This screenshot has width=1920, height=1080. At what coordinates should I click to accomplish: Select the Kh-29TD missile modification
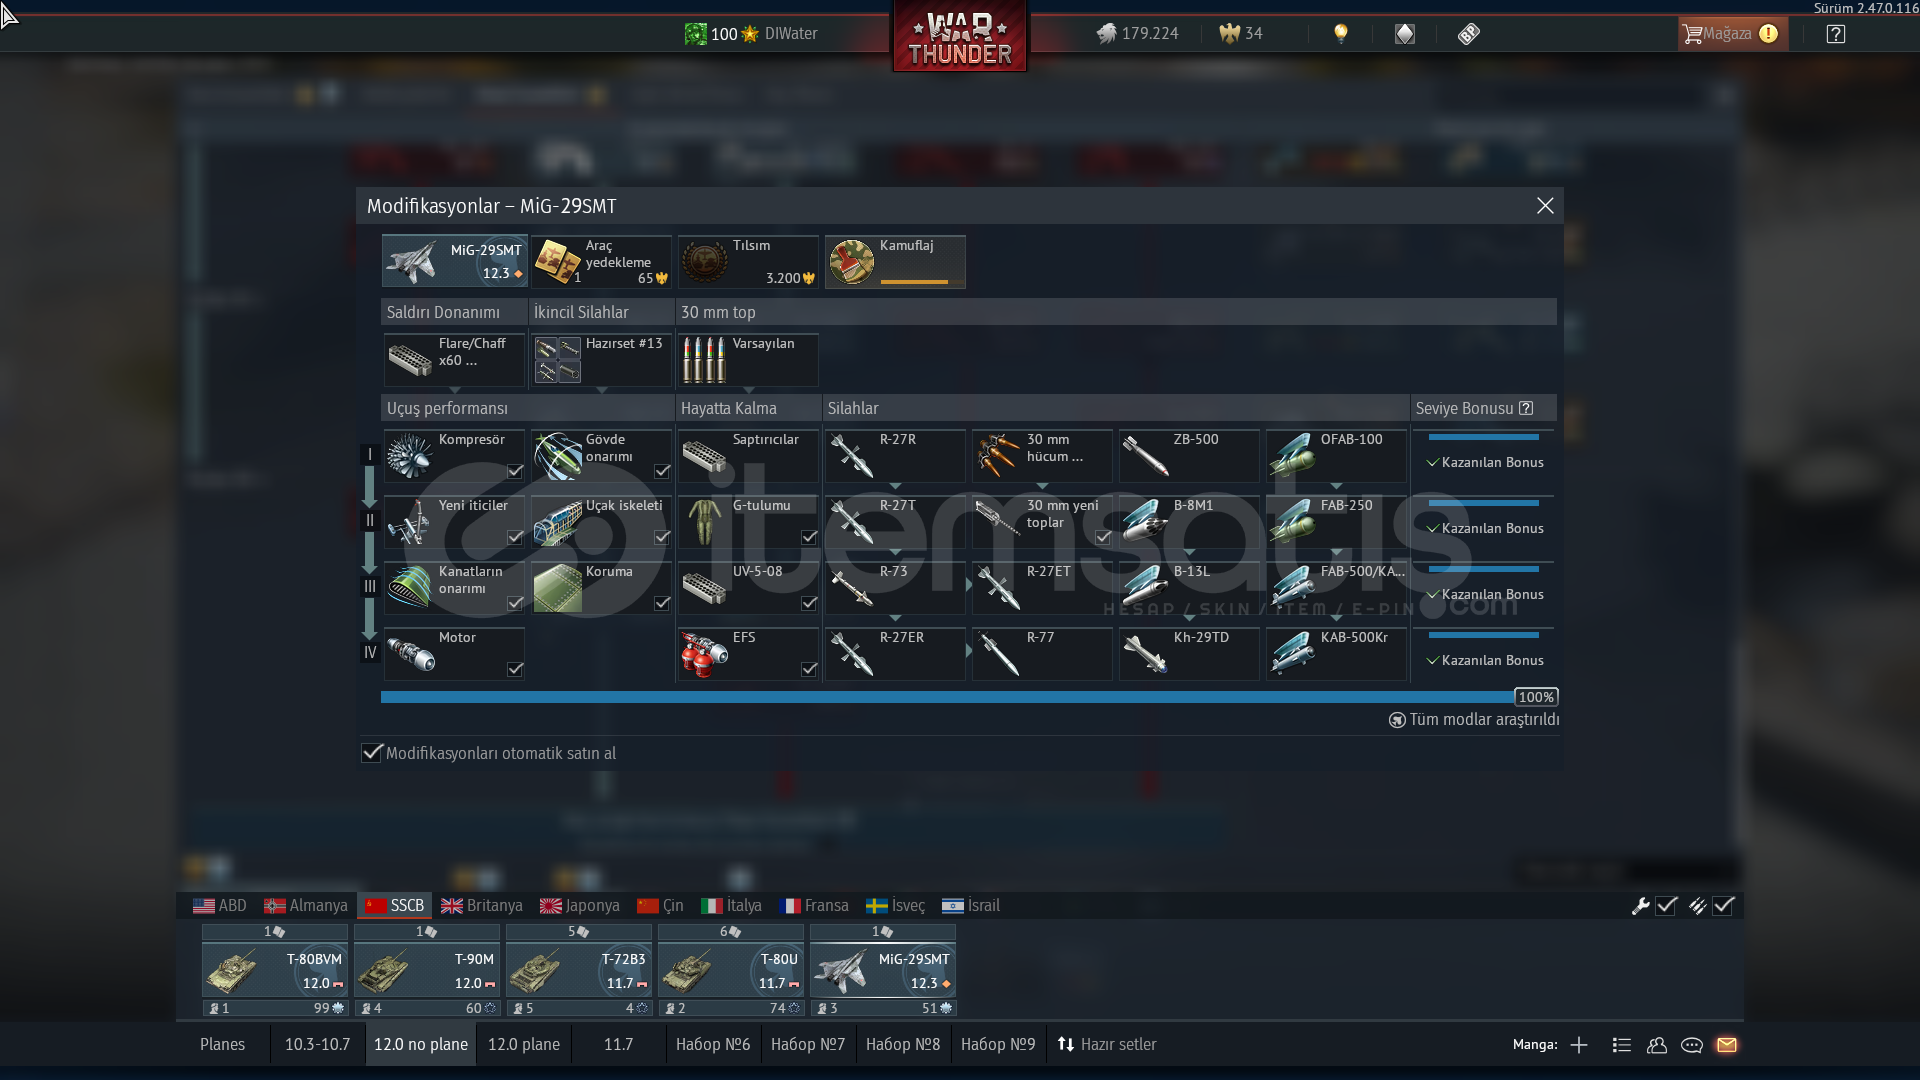[x=1189, y=654]
